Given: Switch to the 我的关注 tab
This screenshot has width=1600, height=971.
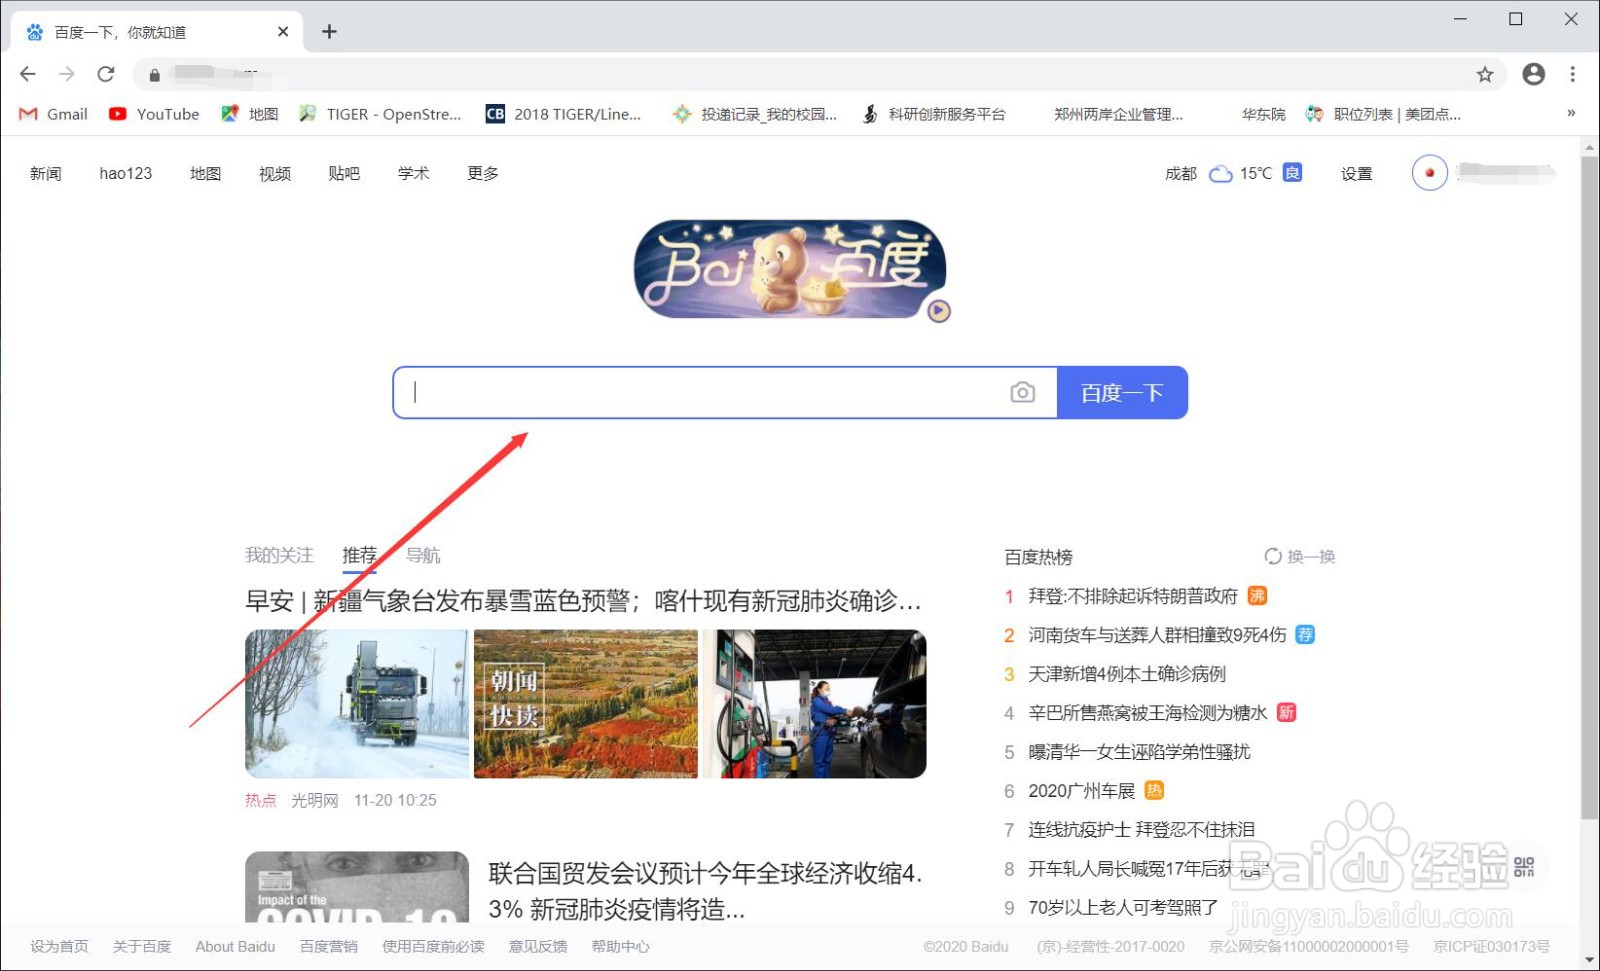Looking at the screenshot, I should click(x=279, y=555).
